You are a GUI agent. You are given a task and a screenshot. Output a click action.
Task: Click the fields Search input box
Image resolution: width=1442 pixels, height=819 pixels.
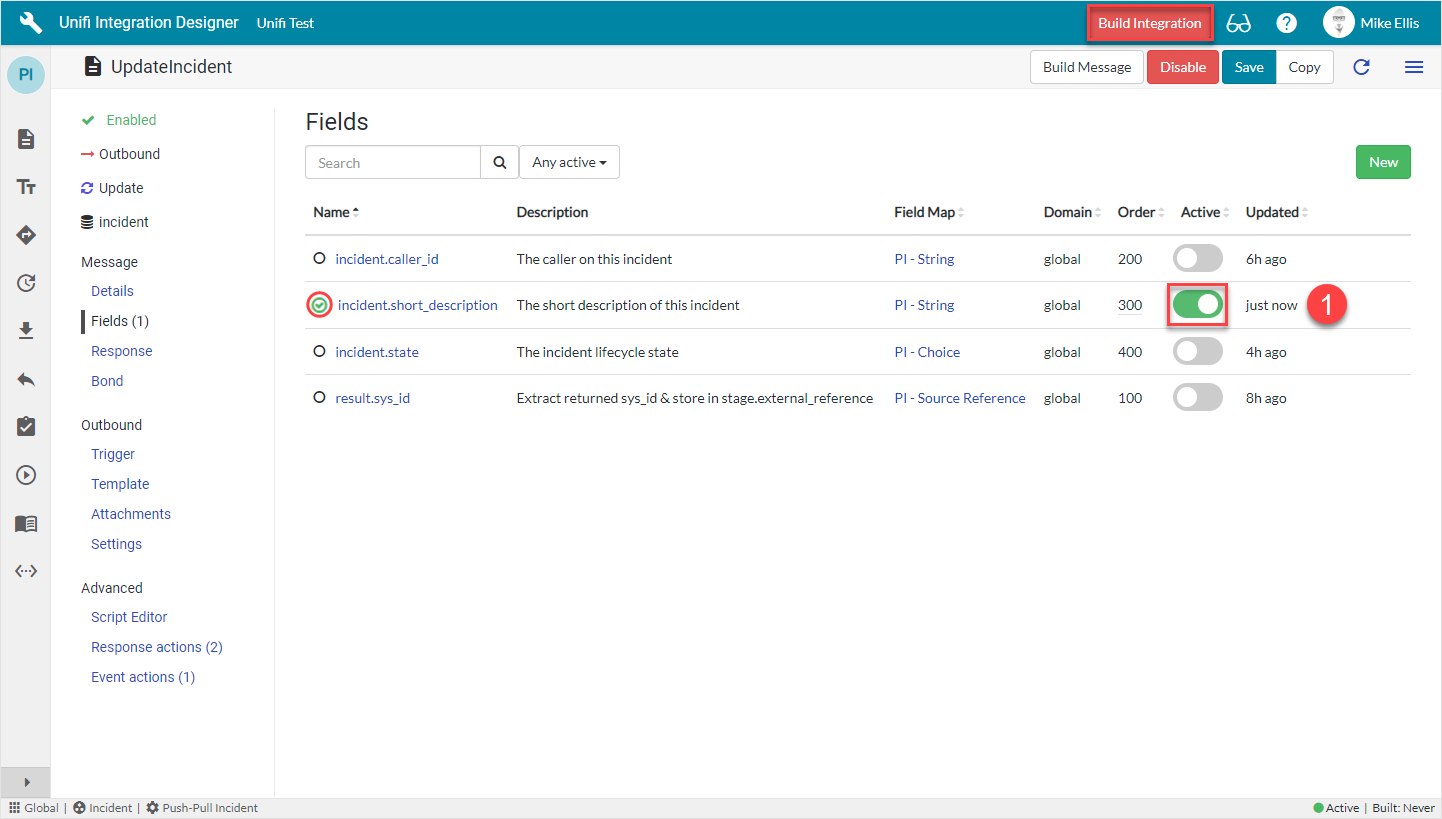393,163
